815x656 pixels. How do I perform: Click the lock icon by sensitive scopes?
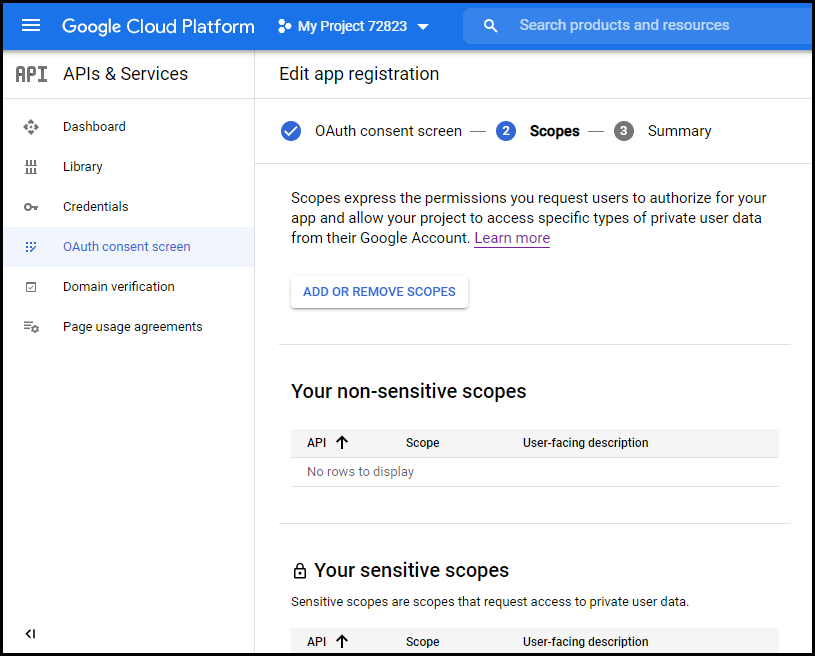click(299, 571)
